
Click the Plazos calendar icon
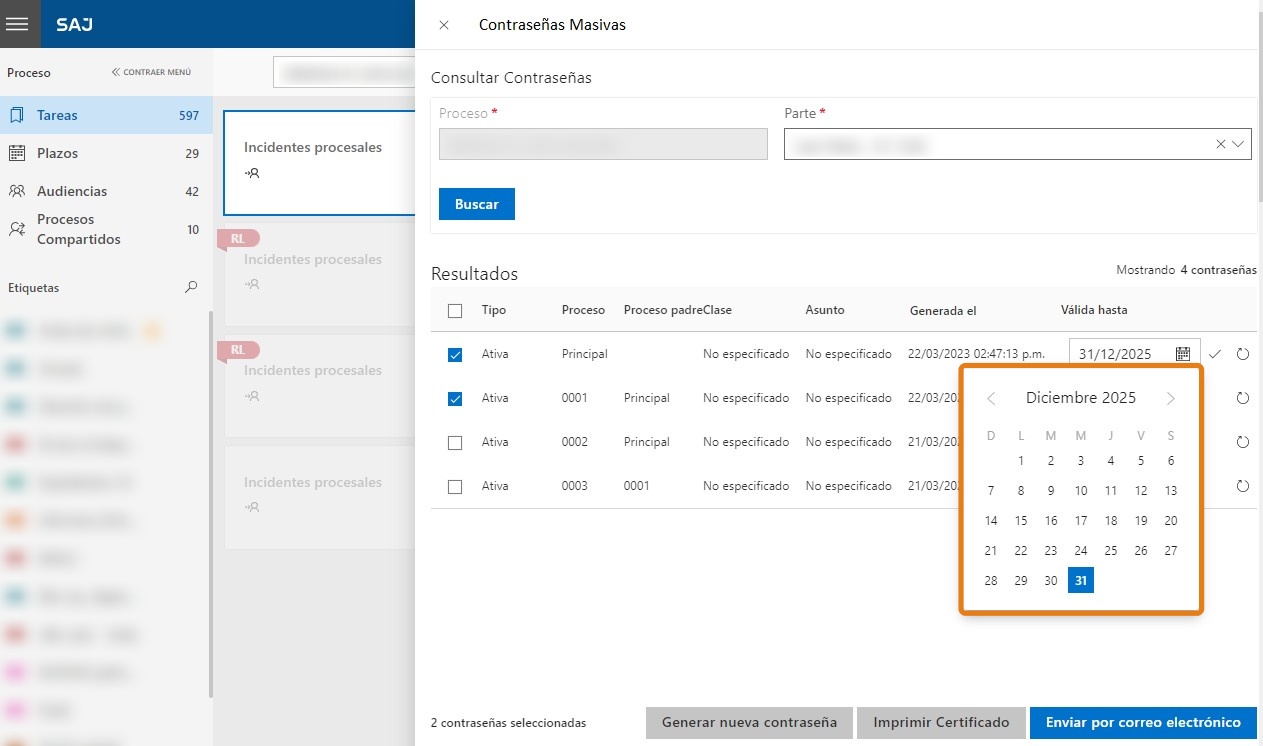(16, 153)
